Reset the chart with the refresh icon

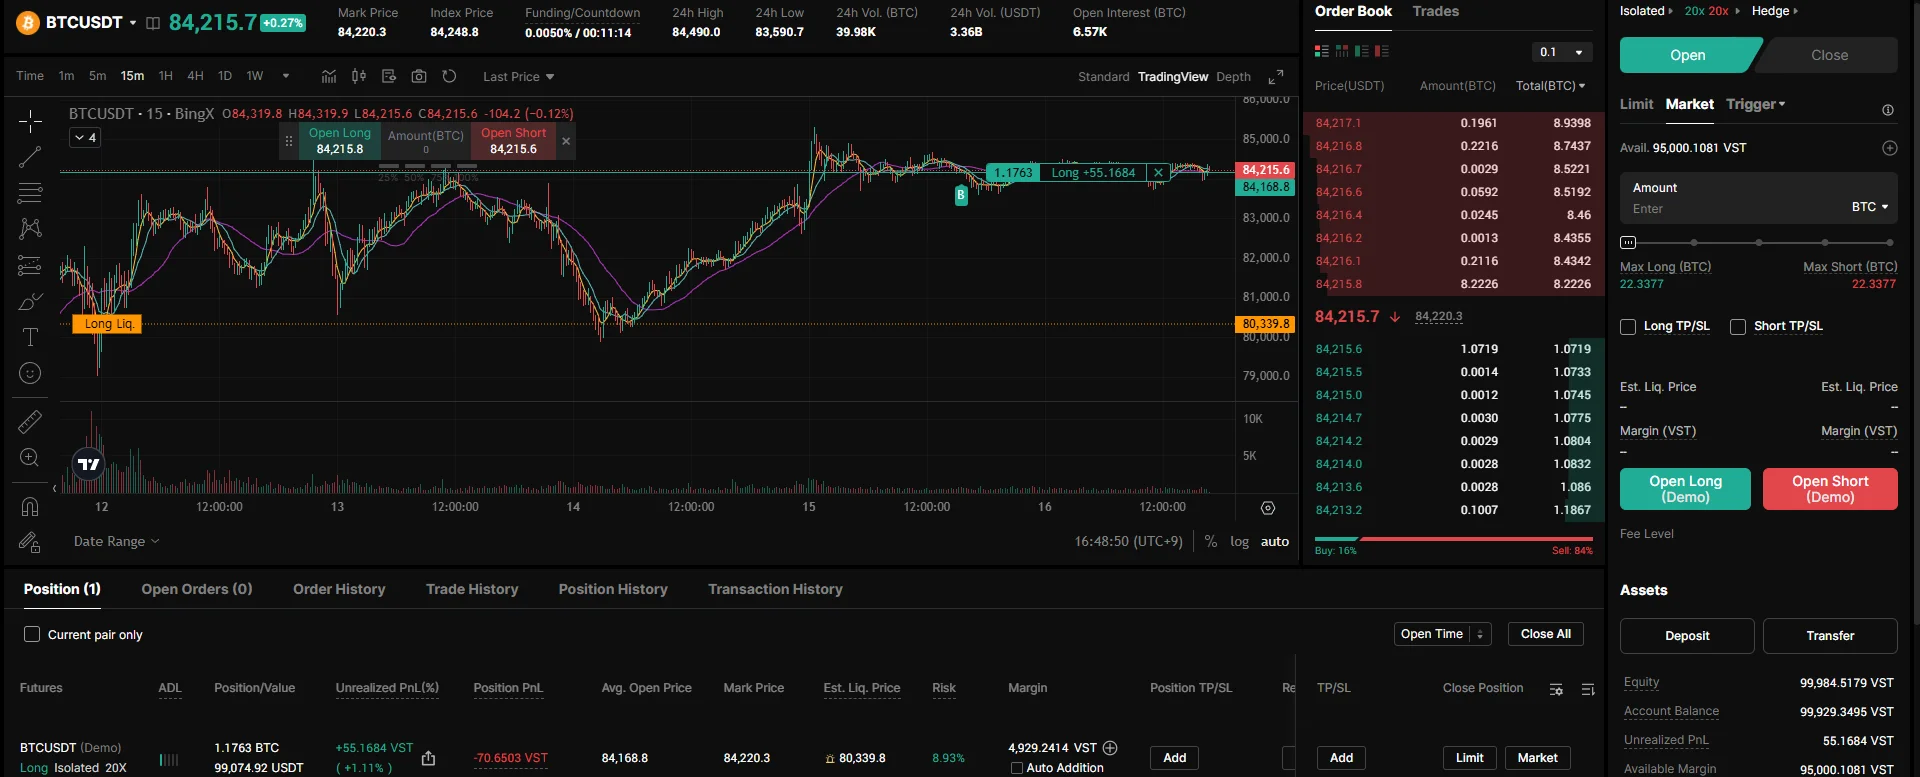pyautogui.click(x=449, y=76)
